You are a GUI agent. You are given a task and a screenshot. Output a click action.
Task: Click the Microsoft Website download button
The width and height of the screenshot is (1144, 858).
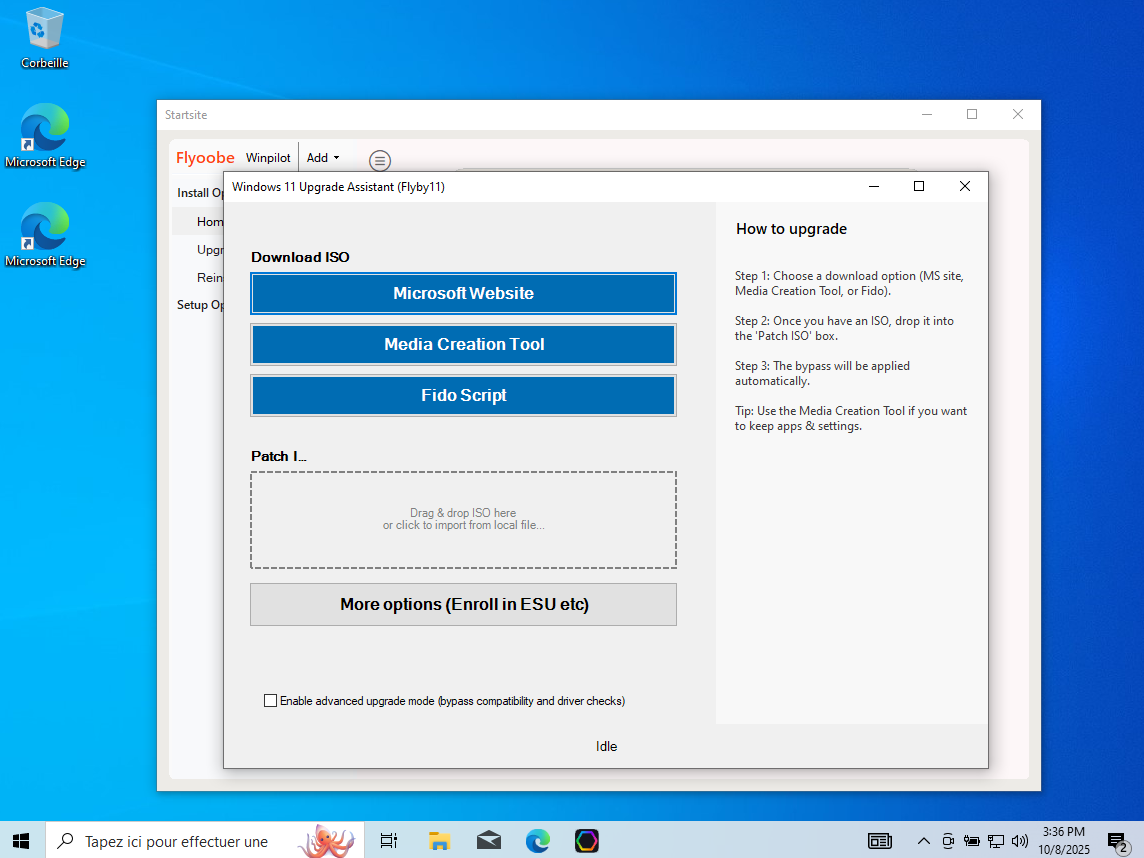[x=463, y=294]
